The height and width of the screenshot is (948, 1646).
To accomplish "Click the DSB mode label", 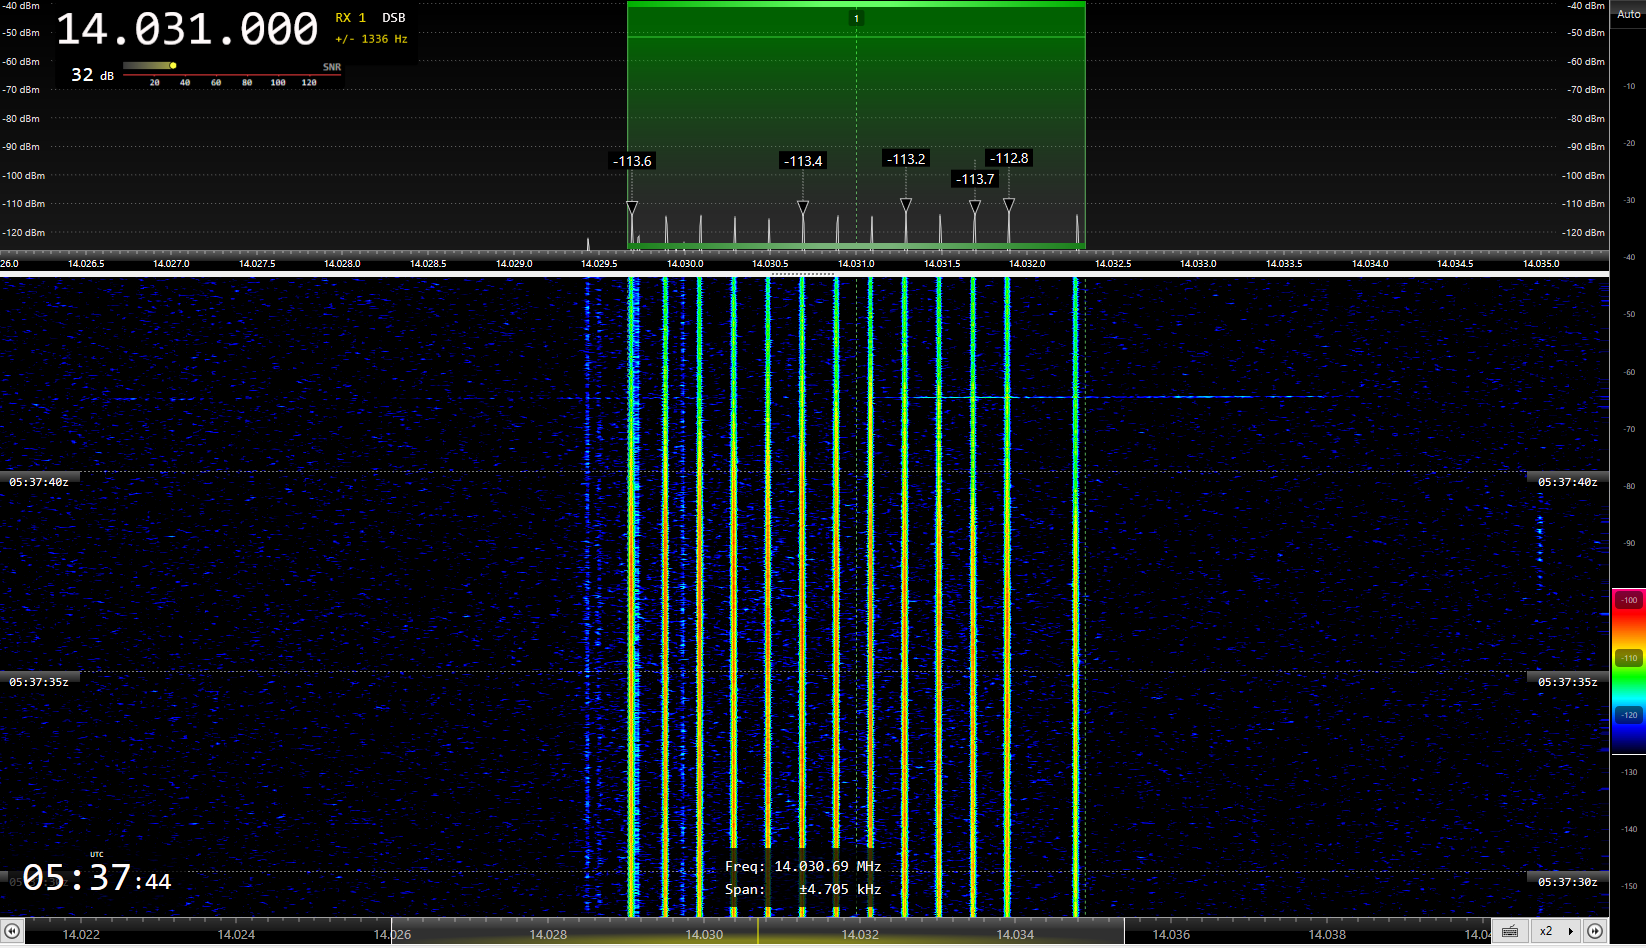I will [x=393, y=18].
